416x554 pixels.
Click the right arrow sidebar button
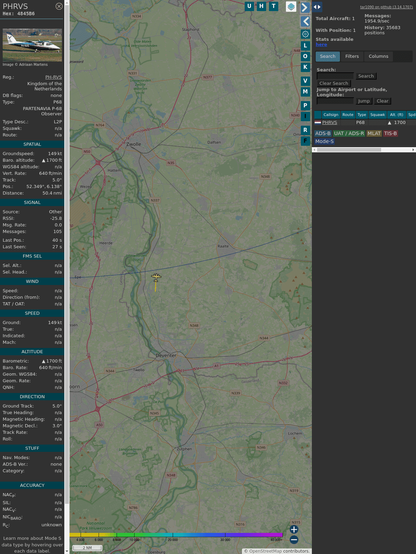coord(305,7)
